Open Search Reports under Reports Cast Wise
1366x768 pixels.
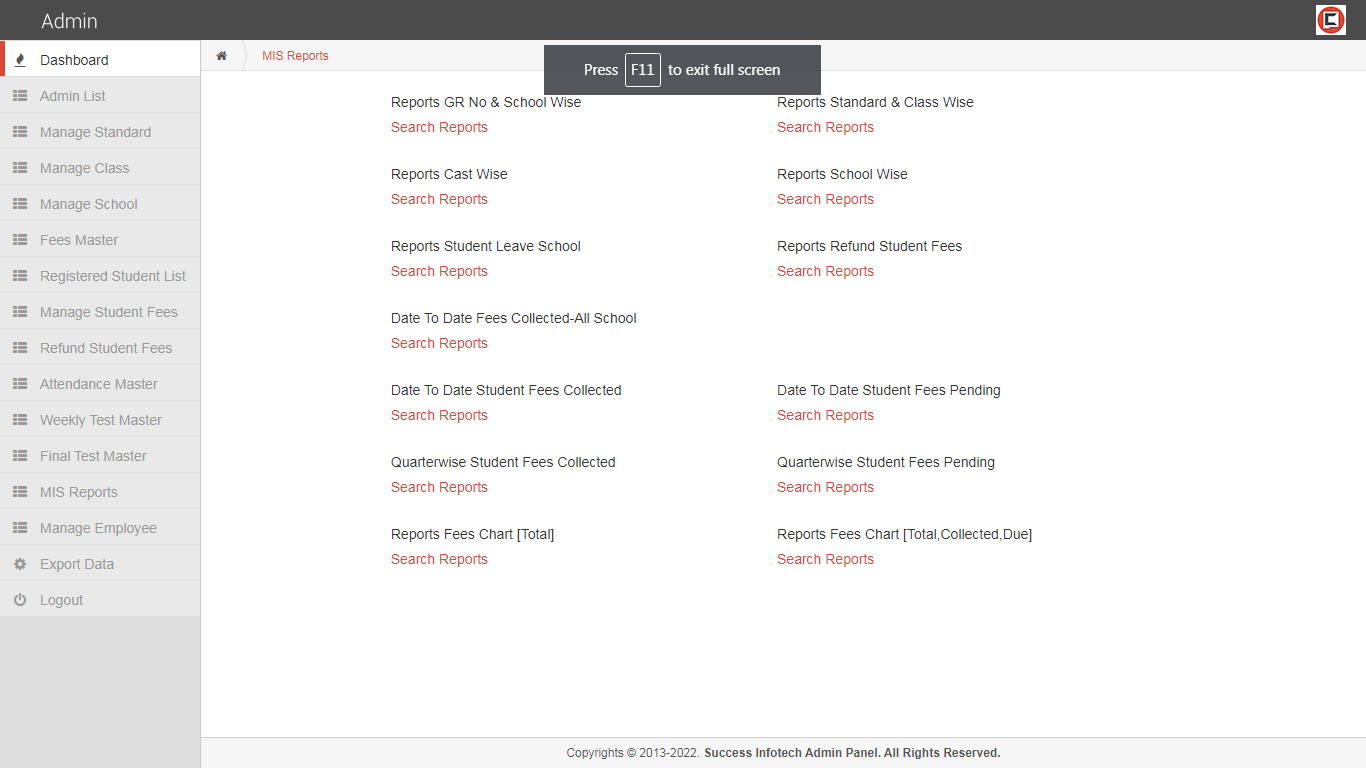tap(439, 199)
